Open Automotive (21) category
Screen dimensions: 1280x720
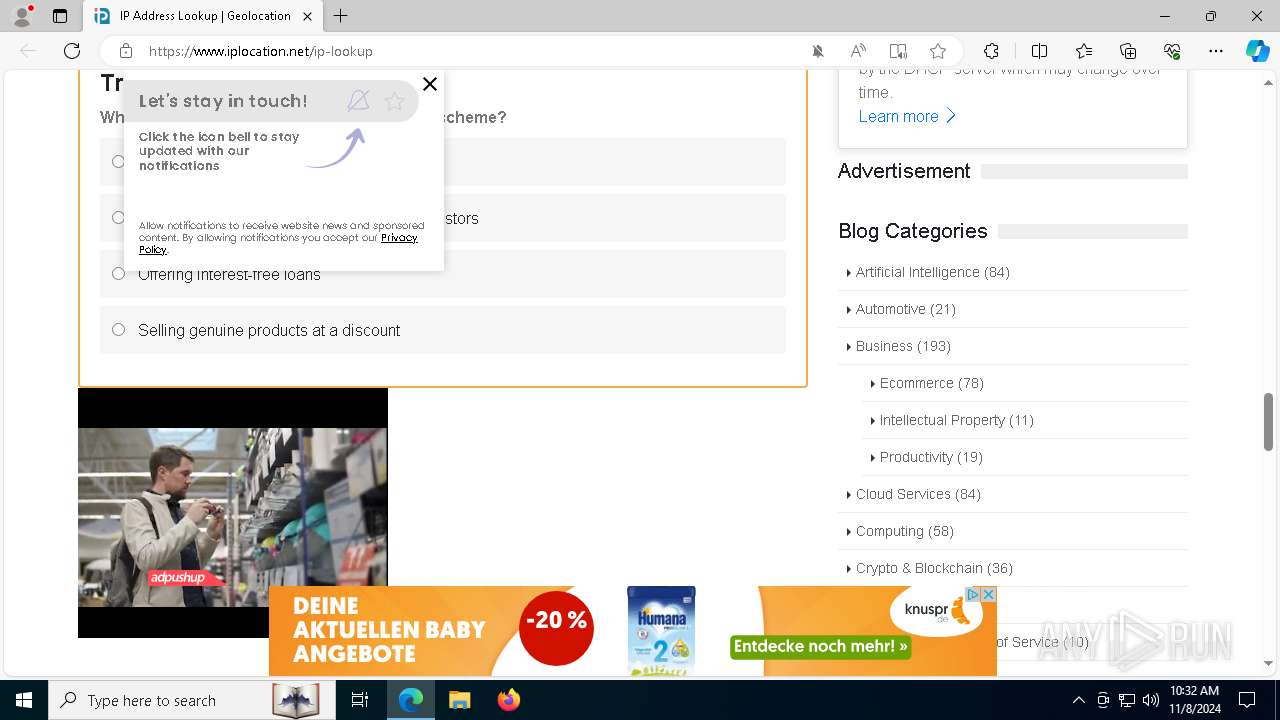click(906, 309)
